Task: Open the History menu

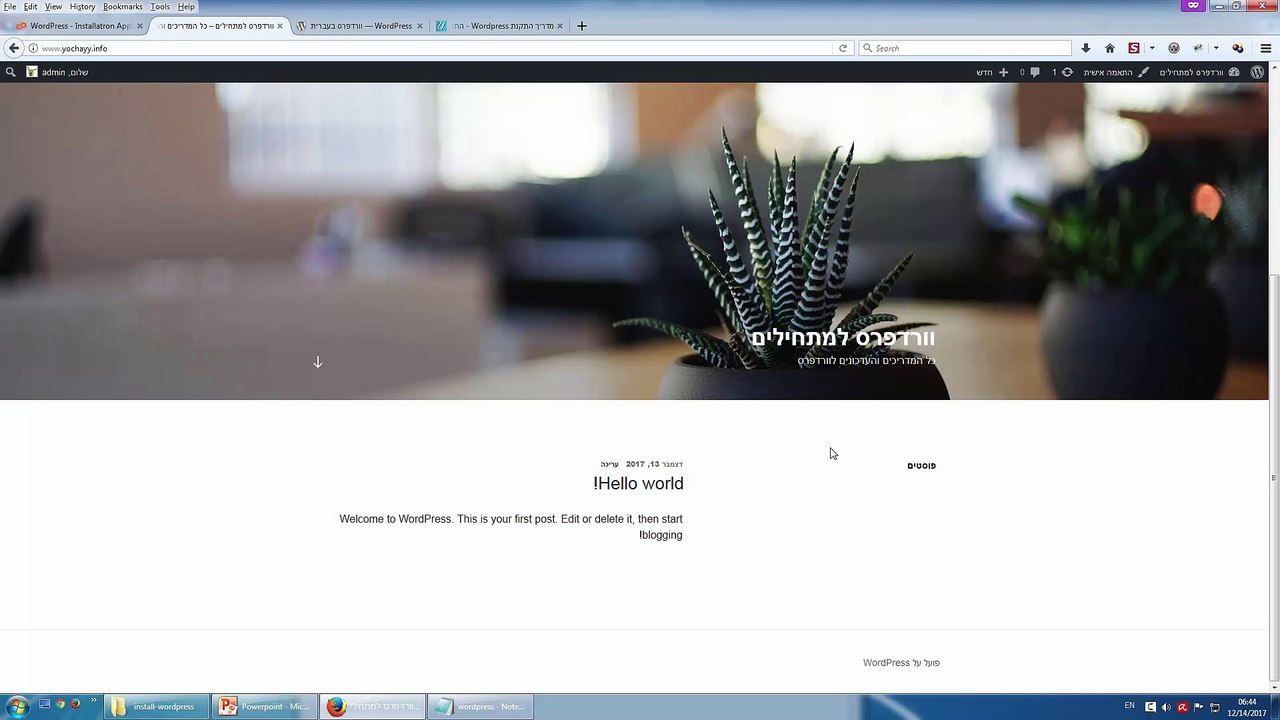Action: point(83,7)
